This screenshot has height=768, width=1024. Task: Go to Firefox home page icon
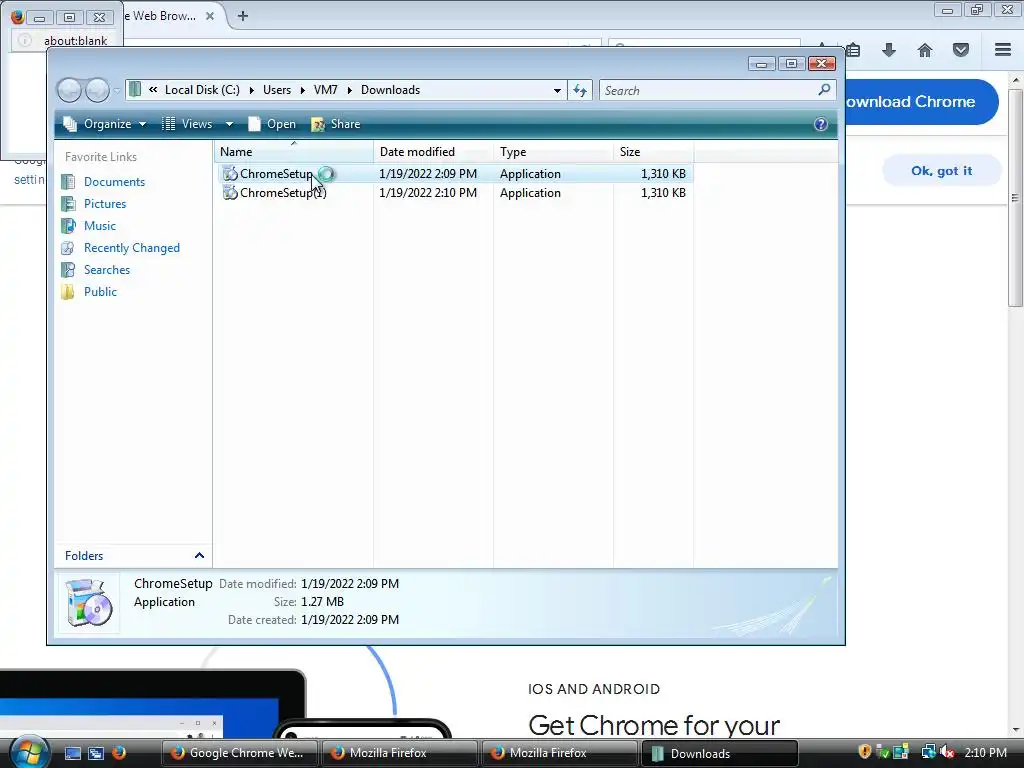pyautogui.click(x=925, y=50)
